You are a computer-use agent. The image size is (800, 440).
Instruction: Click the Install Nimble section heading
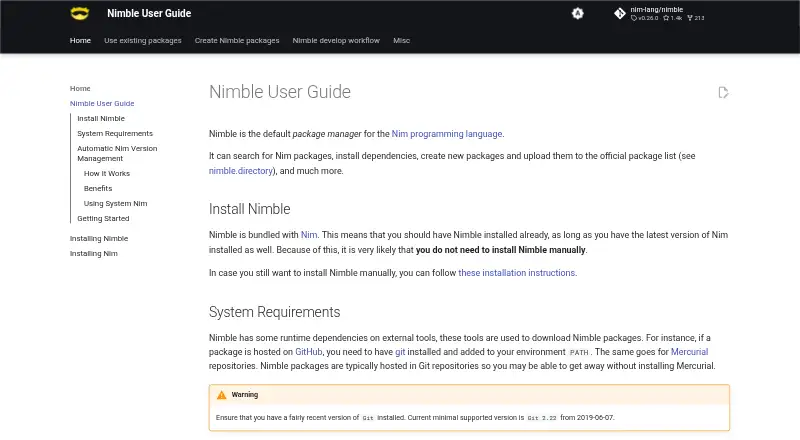click(x=249, y=209)
